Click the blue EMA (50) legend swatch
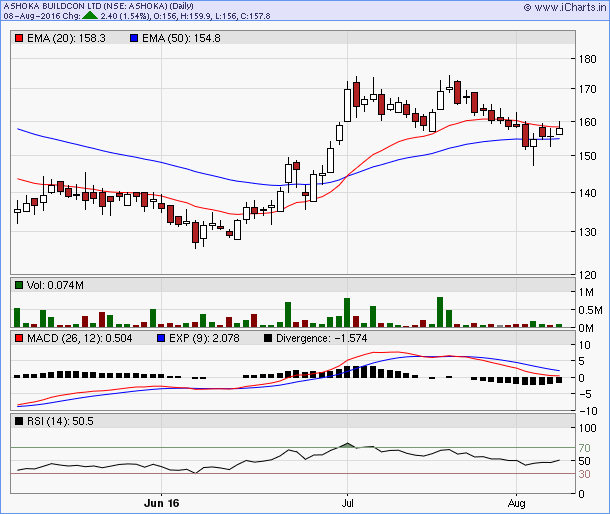Screen dimensions: 610x514 (134, 38)
